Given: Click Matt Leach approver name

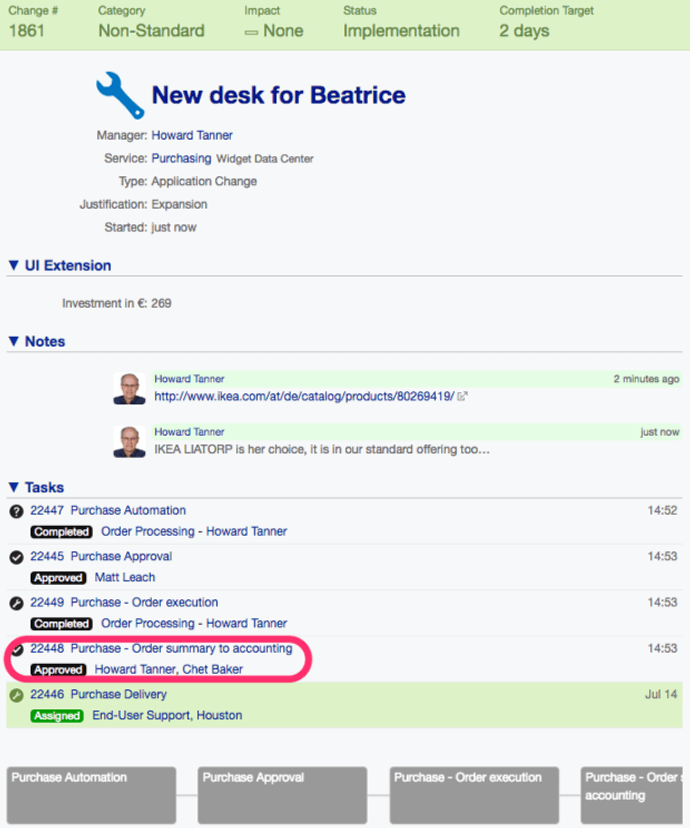Looking at the screenshot, I should tap(125, 577).
